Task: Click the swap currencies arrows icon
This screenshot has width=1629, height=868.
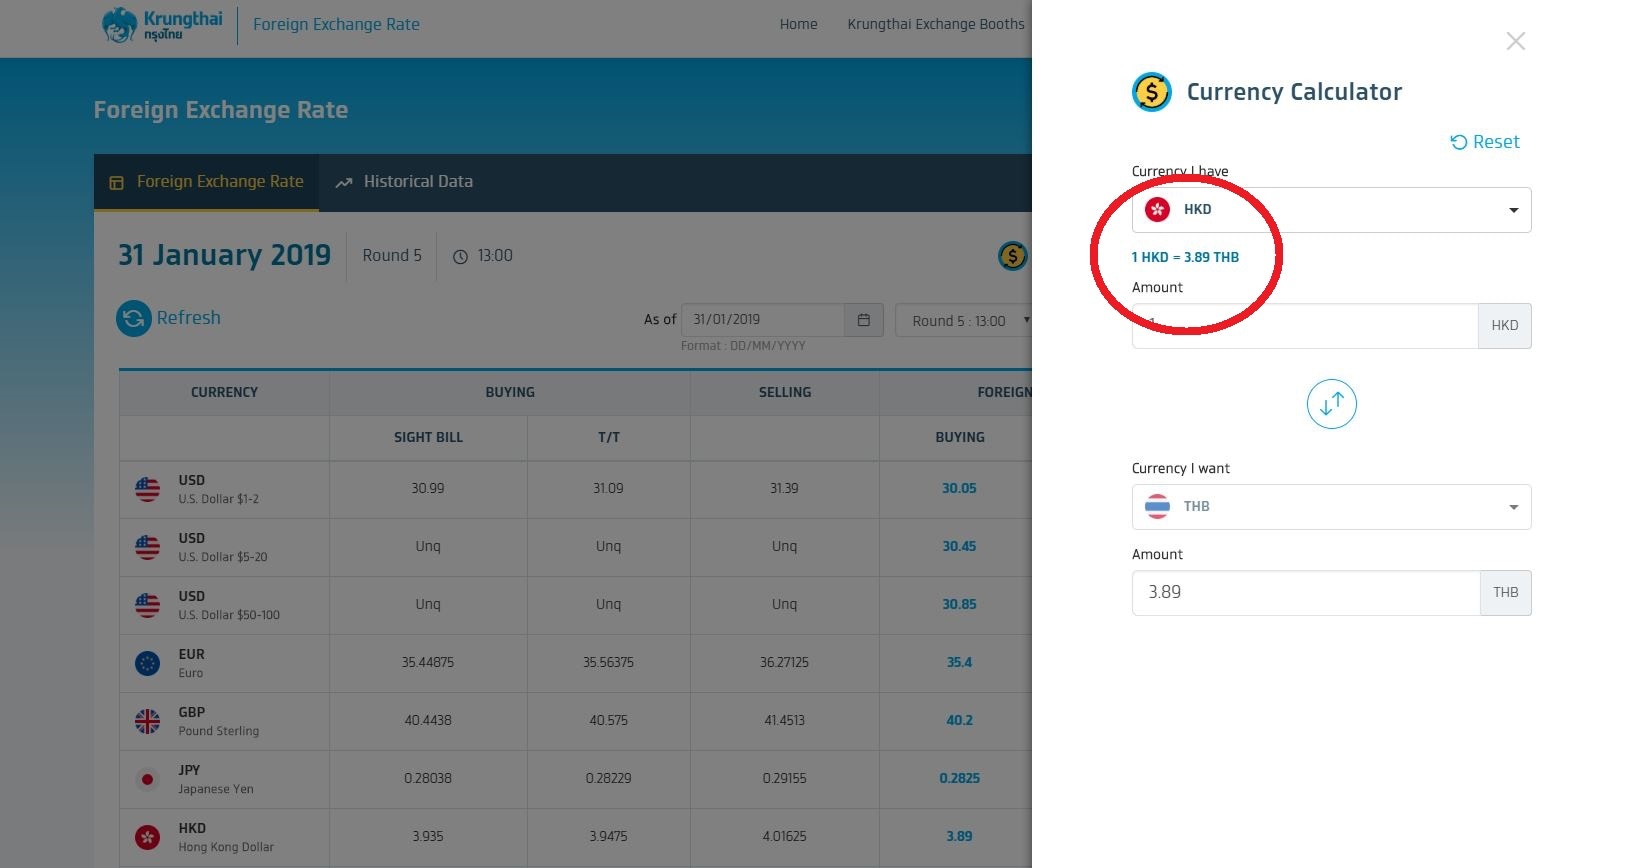Action: click(1331, 404)
